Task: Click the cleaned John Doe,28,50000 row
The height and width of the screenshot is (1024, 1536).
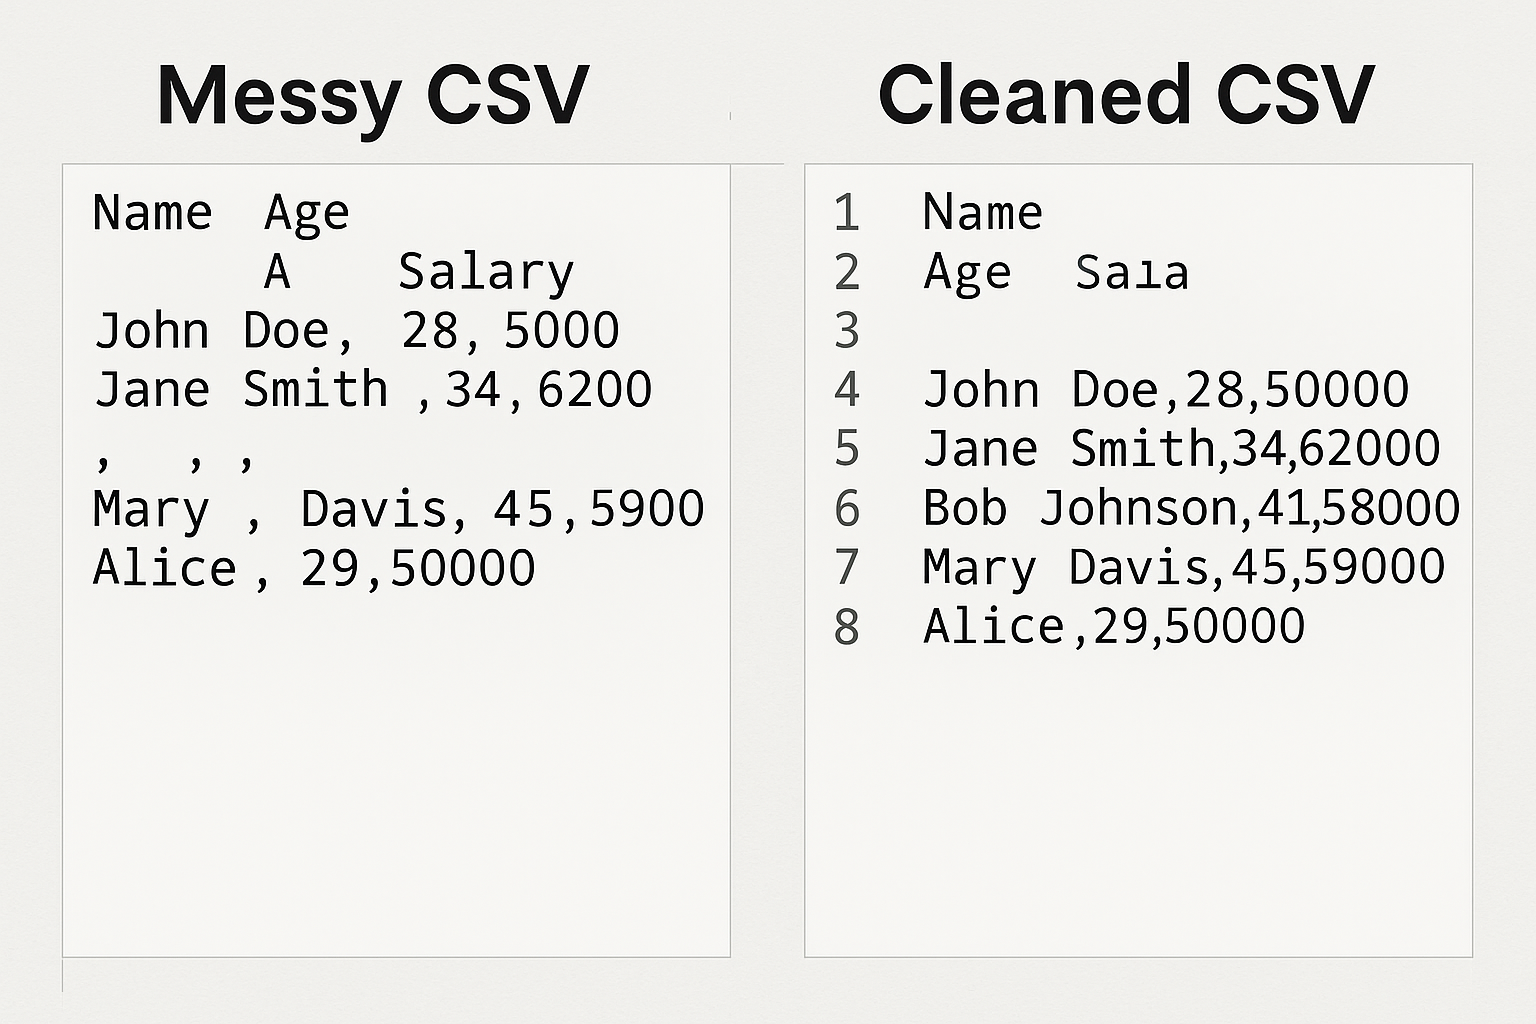Action: click(1166, 390)
